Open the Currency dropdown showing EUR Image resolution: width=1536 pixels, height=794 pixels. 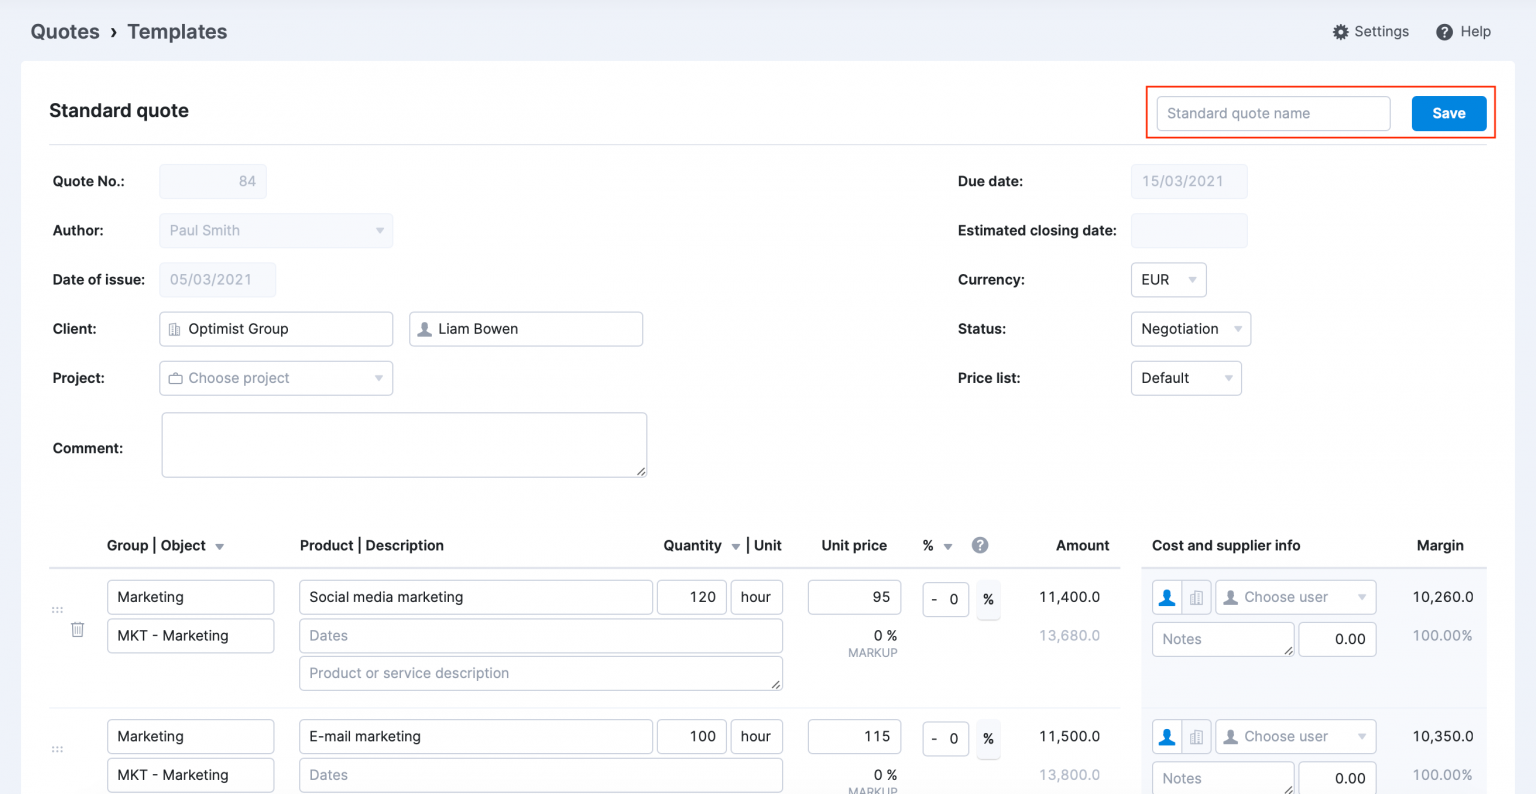point(1168,280)
